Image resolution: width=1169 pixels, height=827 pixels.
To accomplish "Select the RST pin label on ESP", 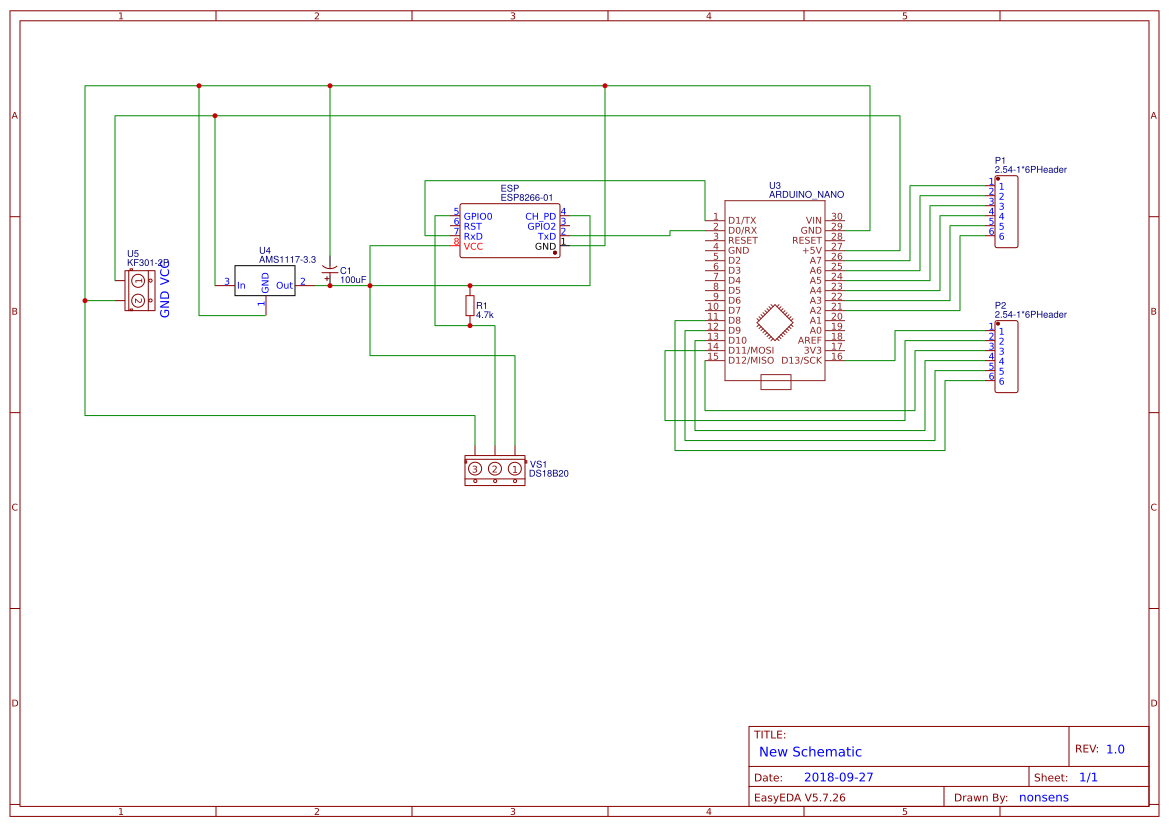I will pyautogui.click(x=473, y=227).
